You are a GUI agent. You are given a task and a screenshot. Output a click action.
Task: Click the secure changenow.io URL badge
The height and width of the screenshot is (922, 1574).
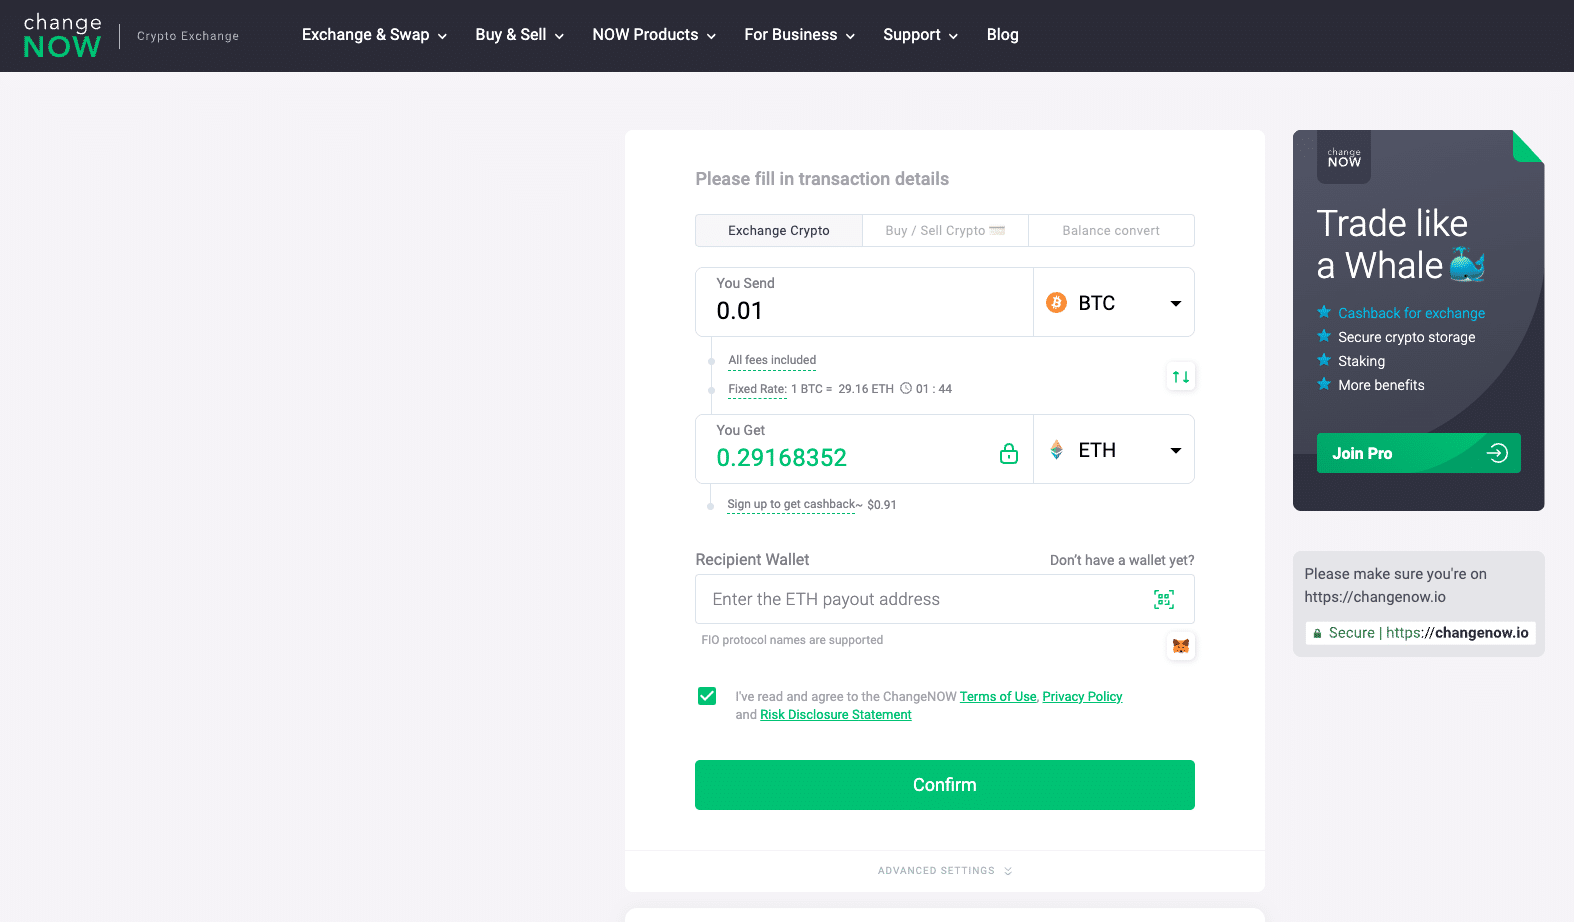[1420, 633]
